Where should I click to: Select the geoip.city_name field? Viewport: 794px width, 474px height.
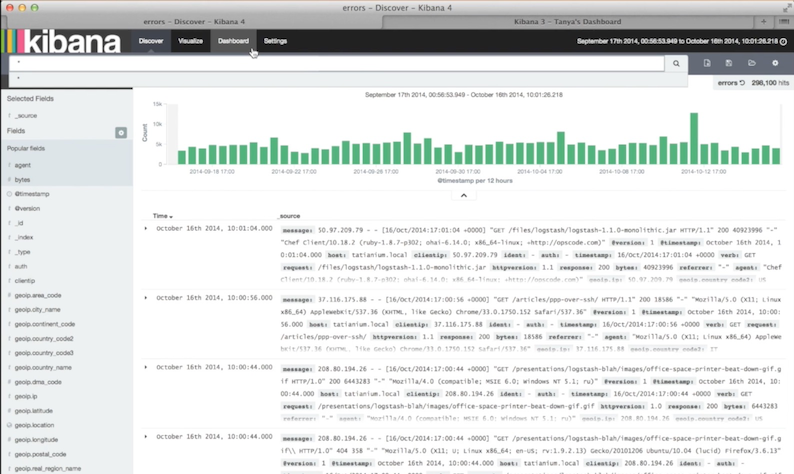[37, 310]
